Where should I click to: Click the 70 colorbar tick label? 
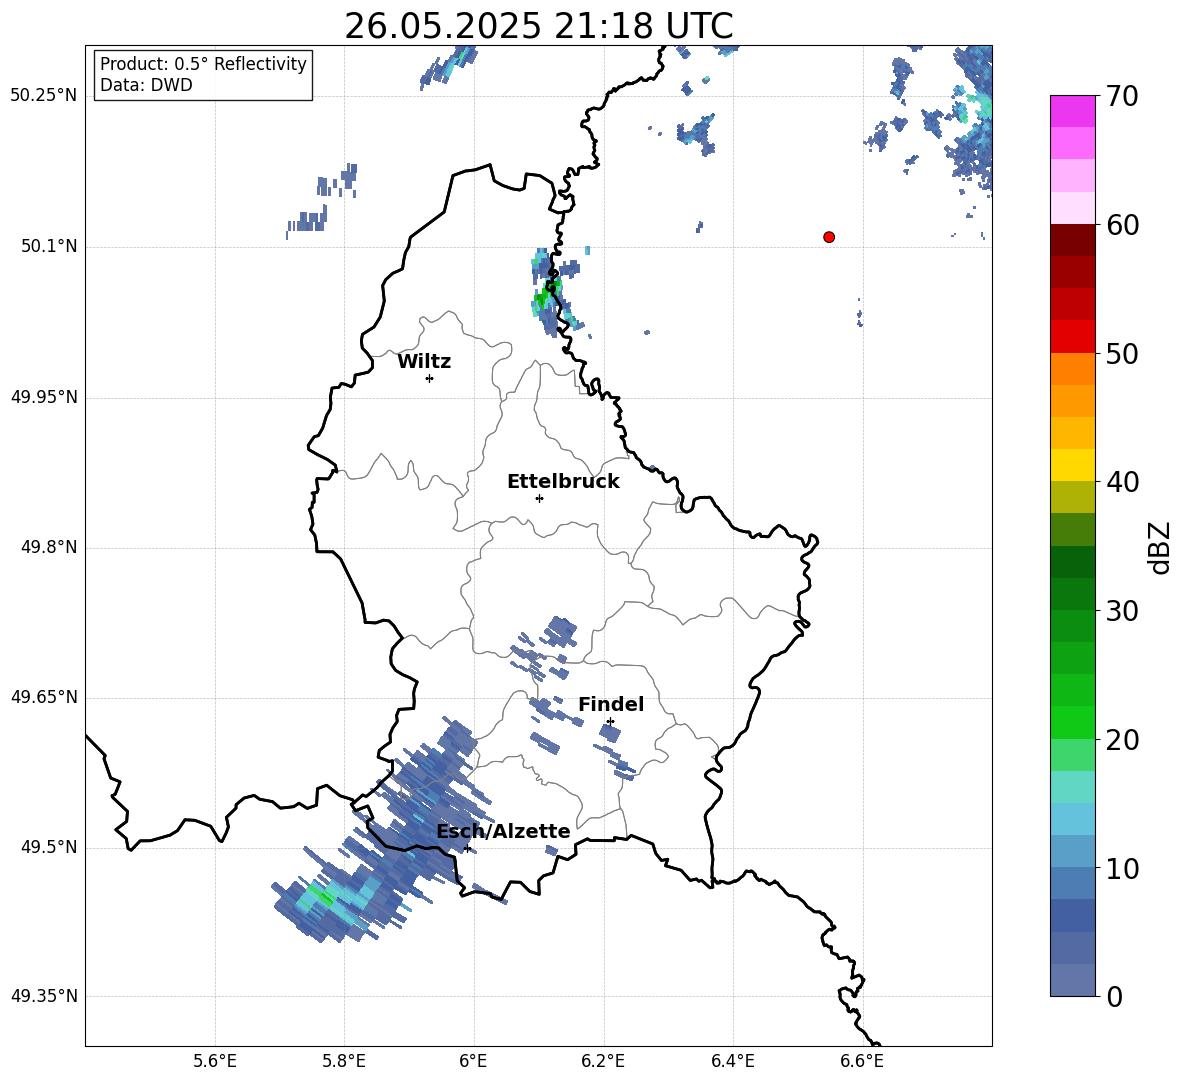[x=1122, y=96]
